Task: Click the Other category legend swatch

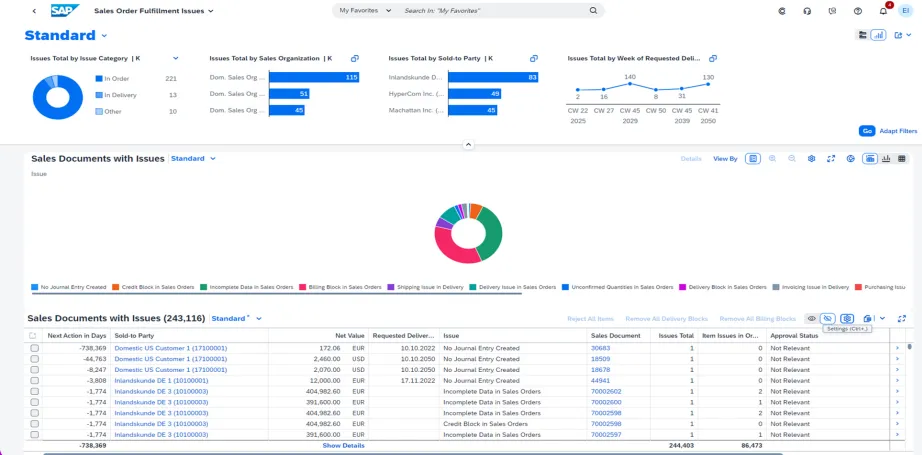Action: (x=99, y=111)
